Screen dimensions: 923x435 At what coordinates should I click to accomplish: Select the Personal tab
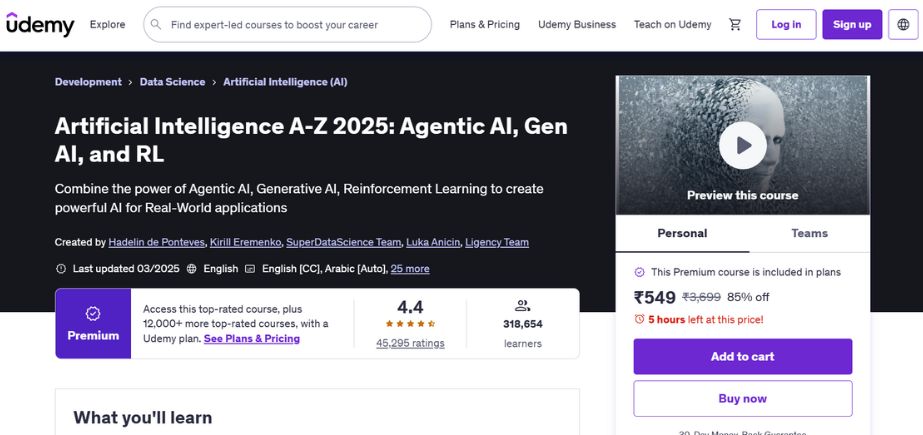pos(682,234)
